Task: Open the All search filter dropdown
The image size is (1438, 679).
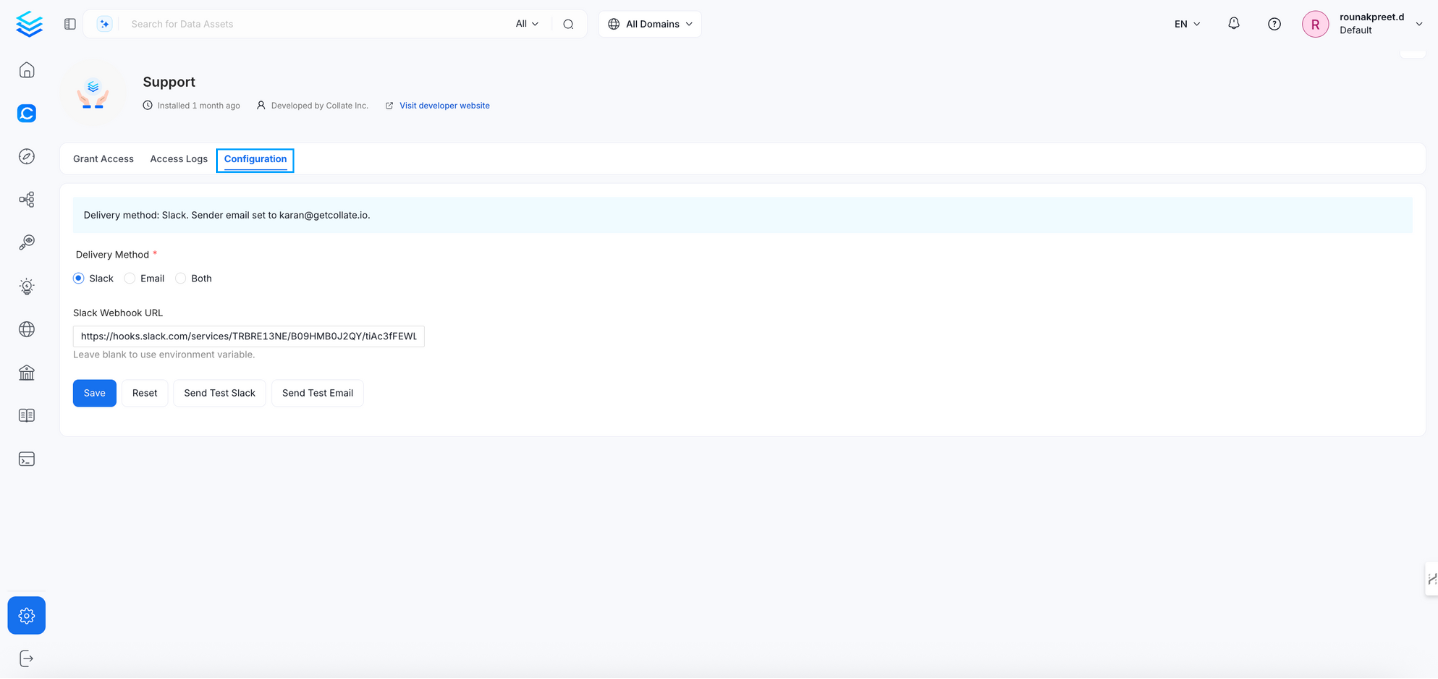Action: [527, 24]
